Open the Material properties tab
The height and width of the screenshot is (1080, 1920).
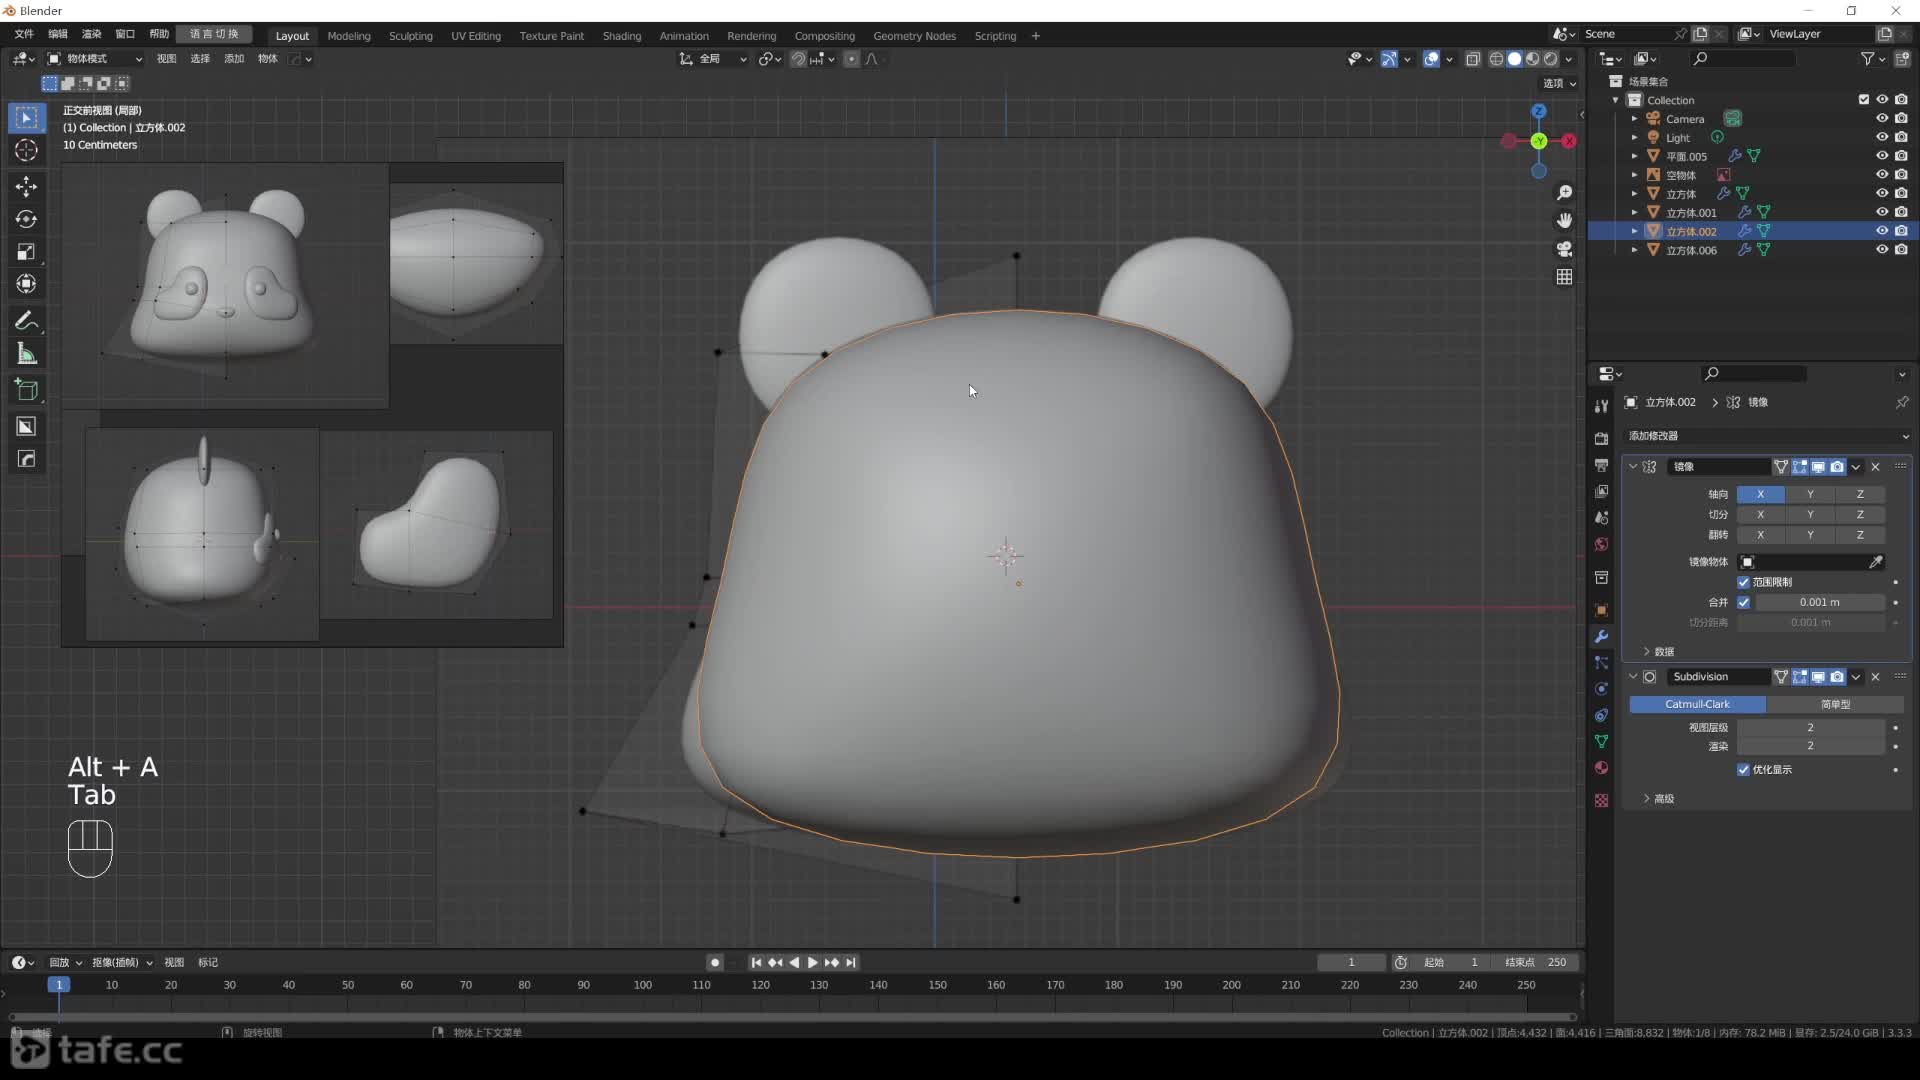[1601, 768]
